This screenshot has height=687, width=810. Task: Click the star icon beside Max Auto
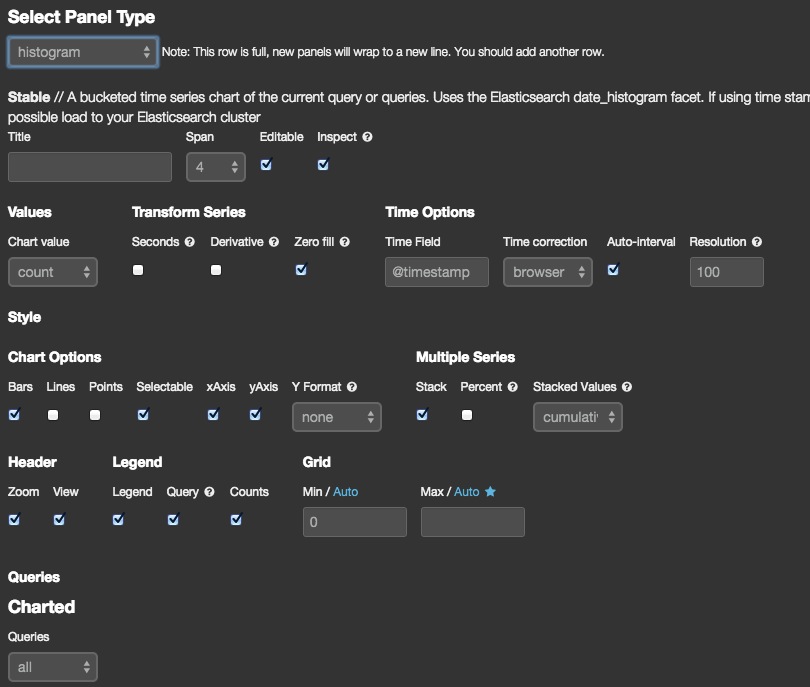490,492
